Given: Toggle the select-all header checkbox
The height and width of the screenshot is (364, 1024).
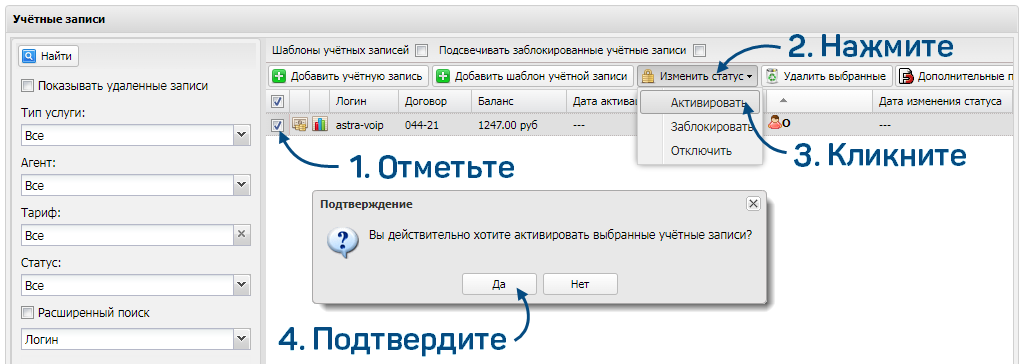Looking at the screenshot, I should point(277,101).
